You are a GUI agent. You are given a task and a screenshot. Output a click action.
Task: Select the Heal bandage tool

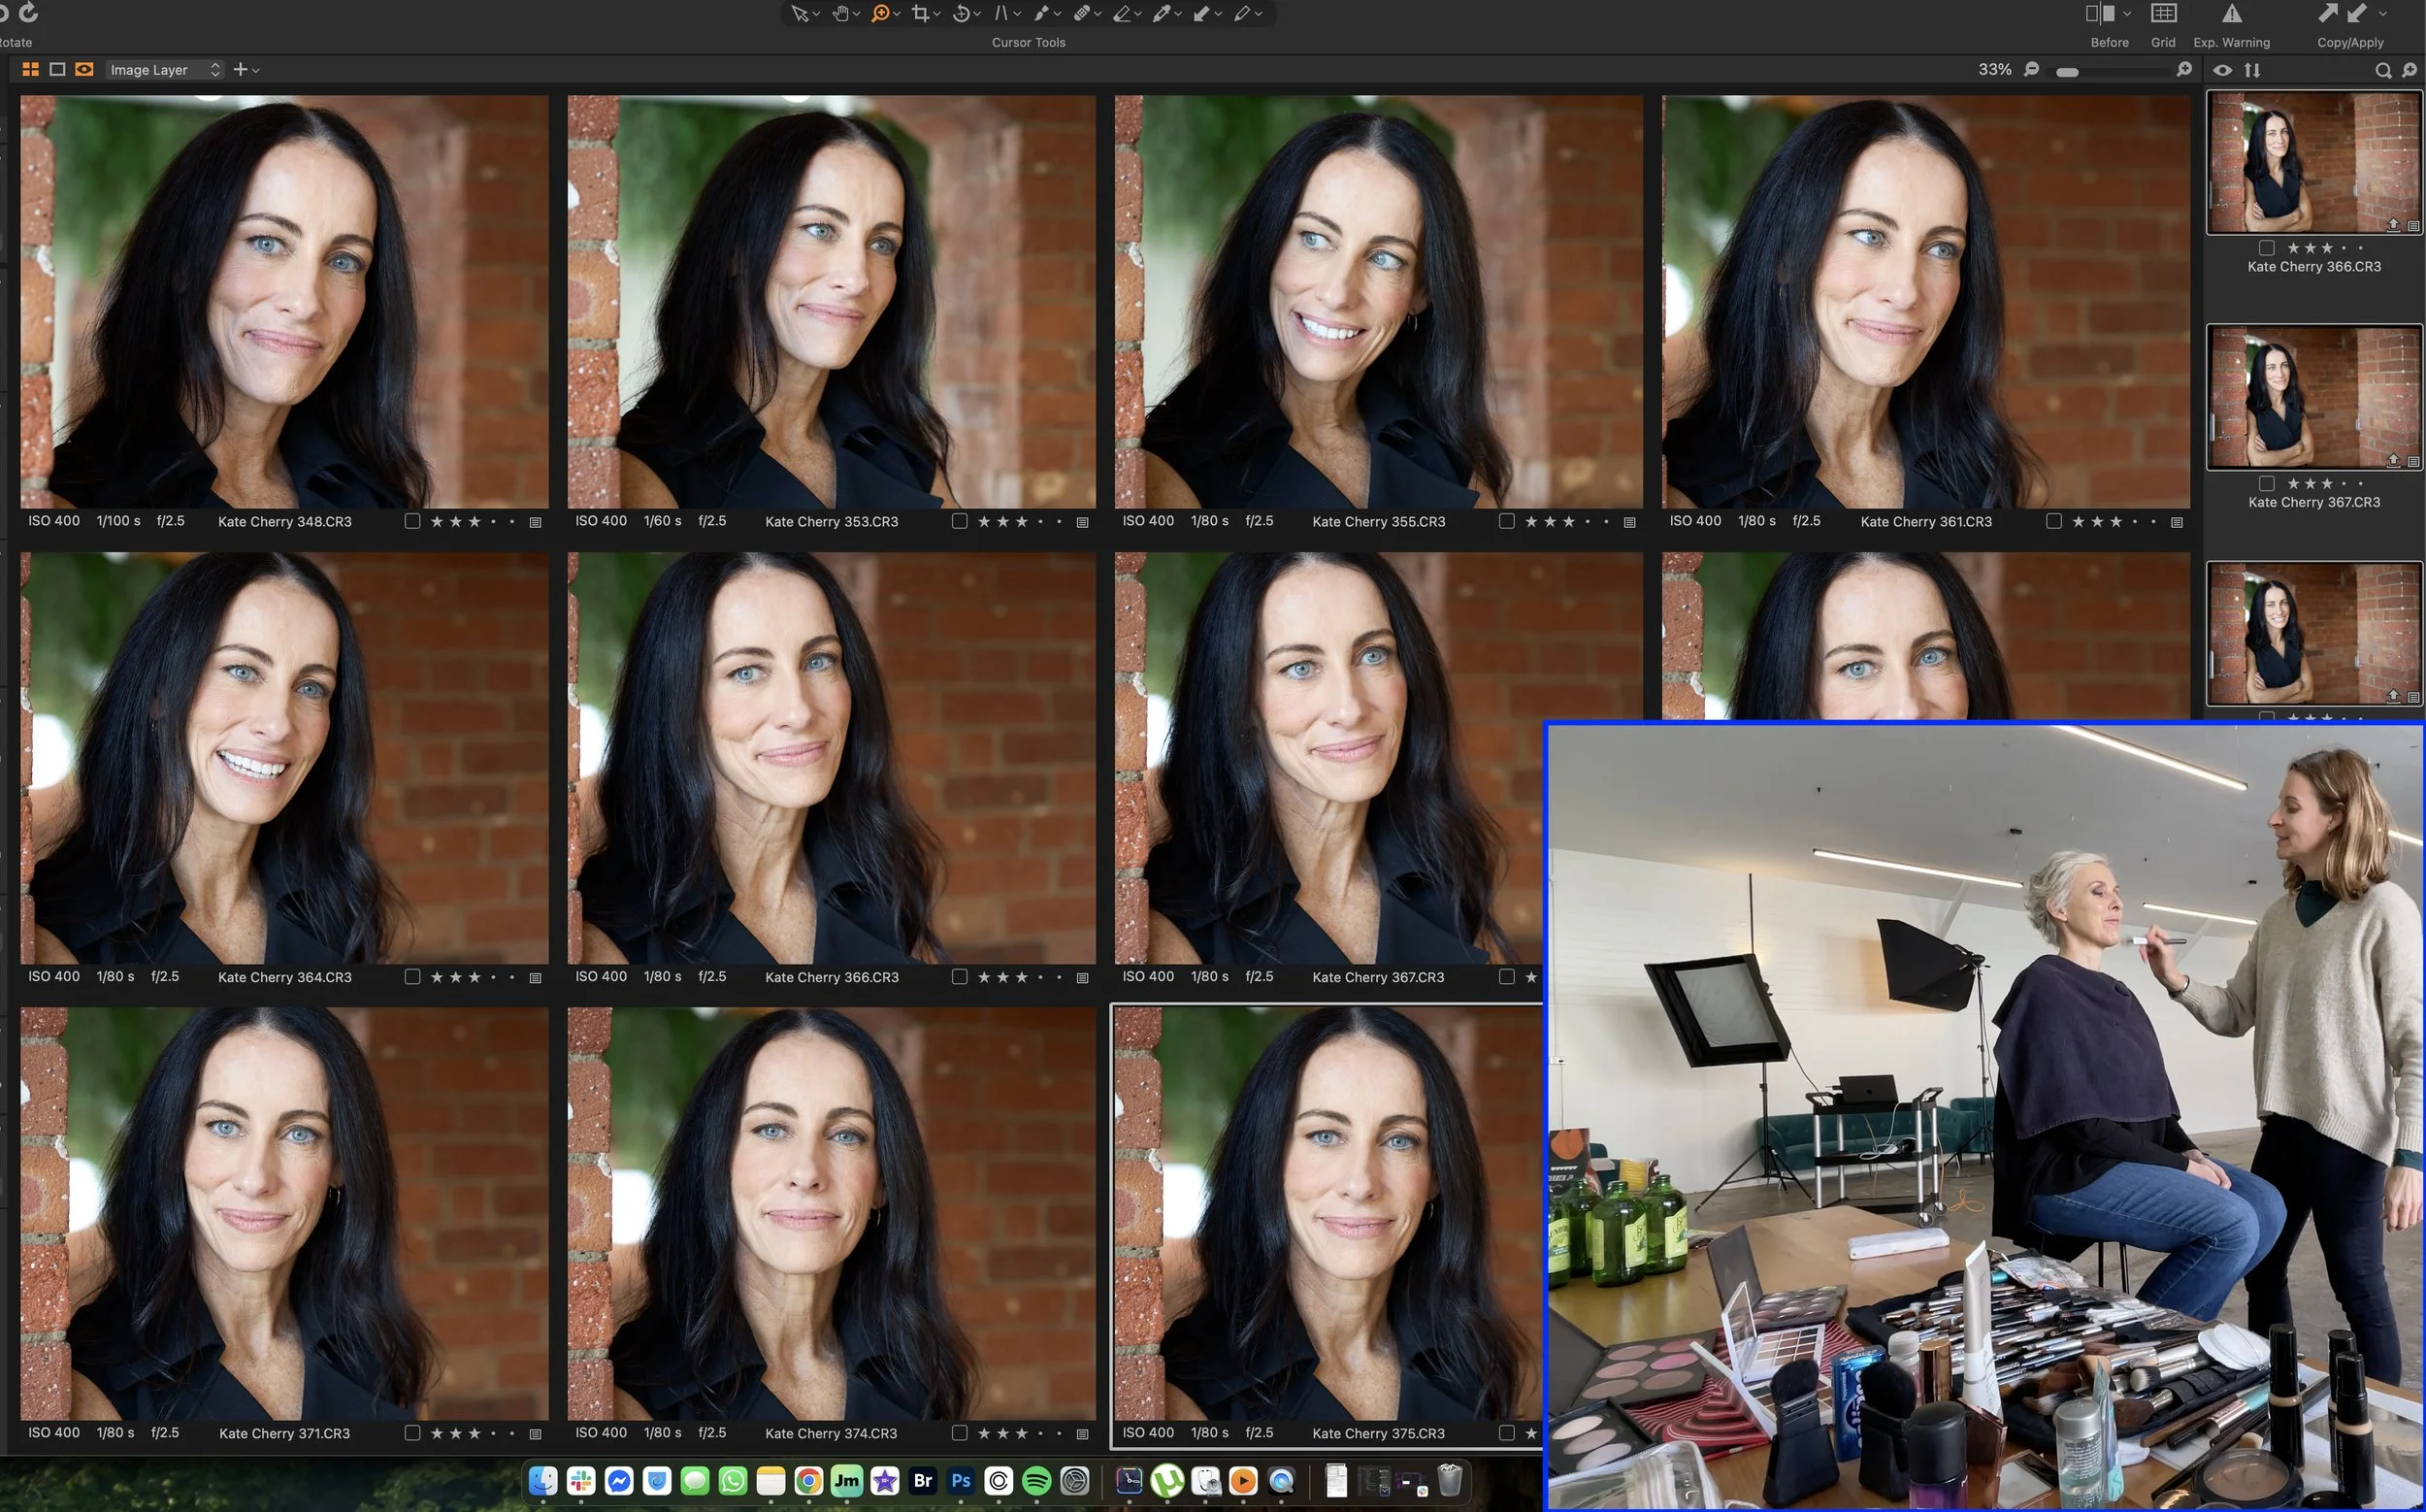pos(1081,13)
